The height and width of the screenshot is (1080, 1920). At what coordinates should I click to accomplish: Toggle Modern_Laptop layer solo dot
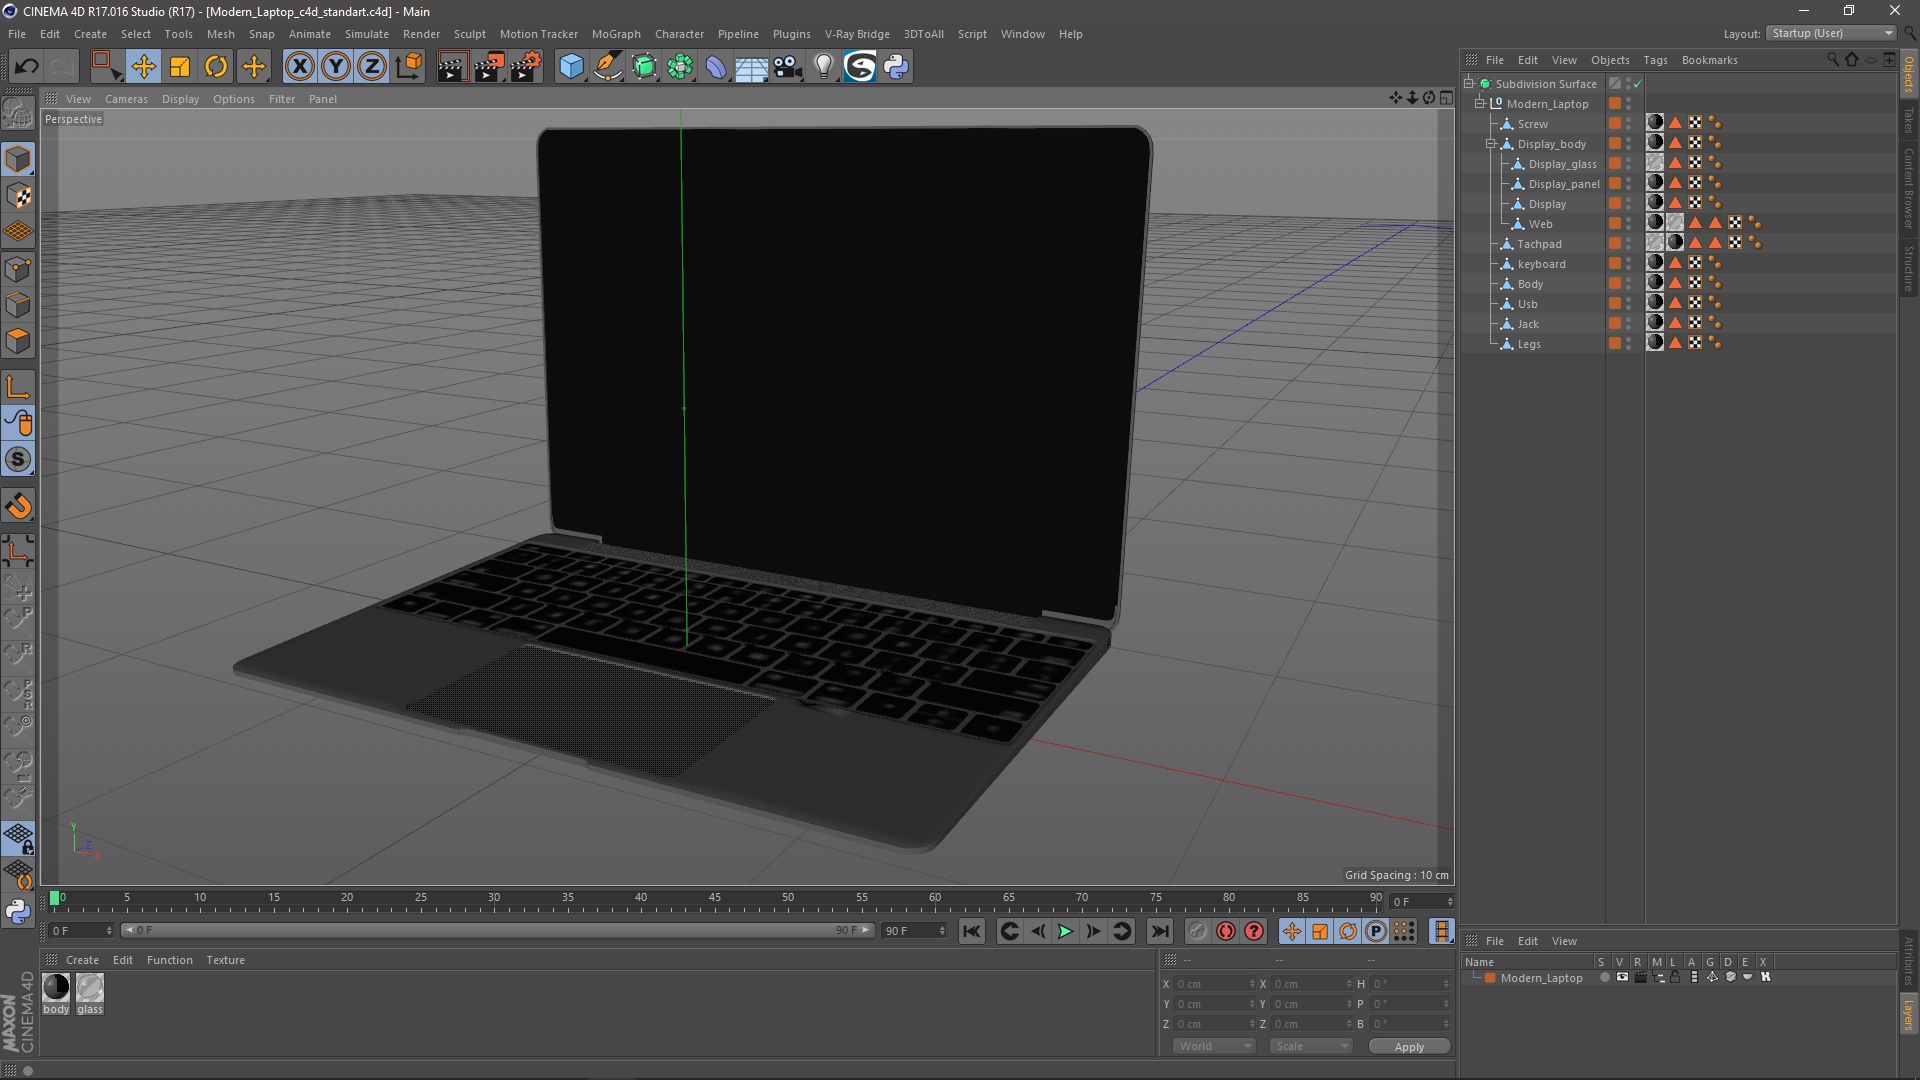click(1604, 978)
